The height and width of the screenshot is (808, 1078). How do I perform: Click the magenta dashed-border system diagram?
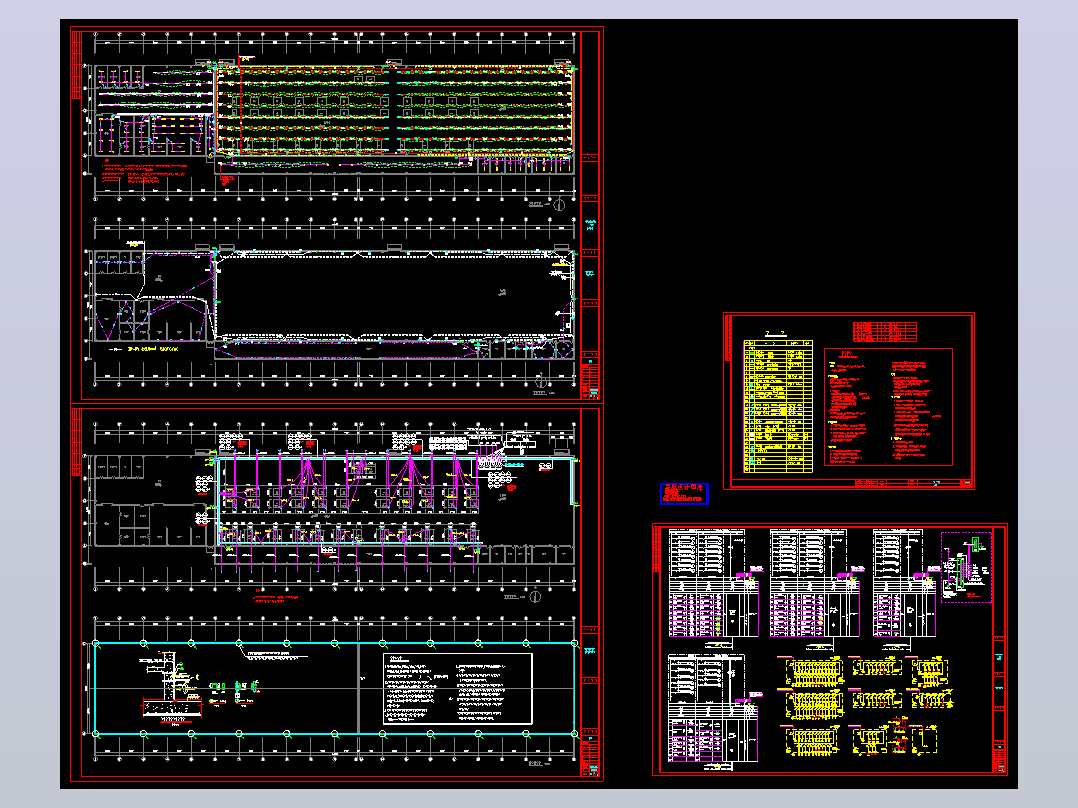point(967,567)
